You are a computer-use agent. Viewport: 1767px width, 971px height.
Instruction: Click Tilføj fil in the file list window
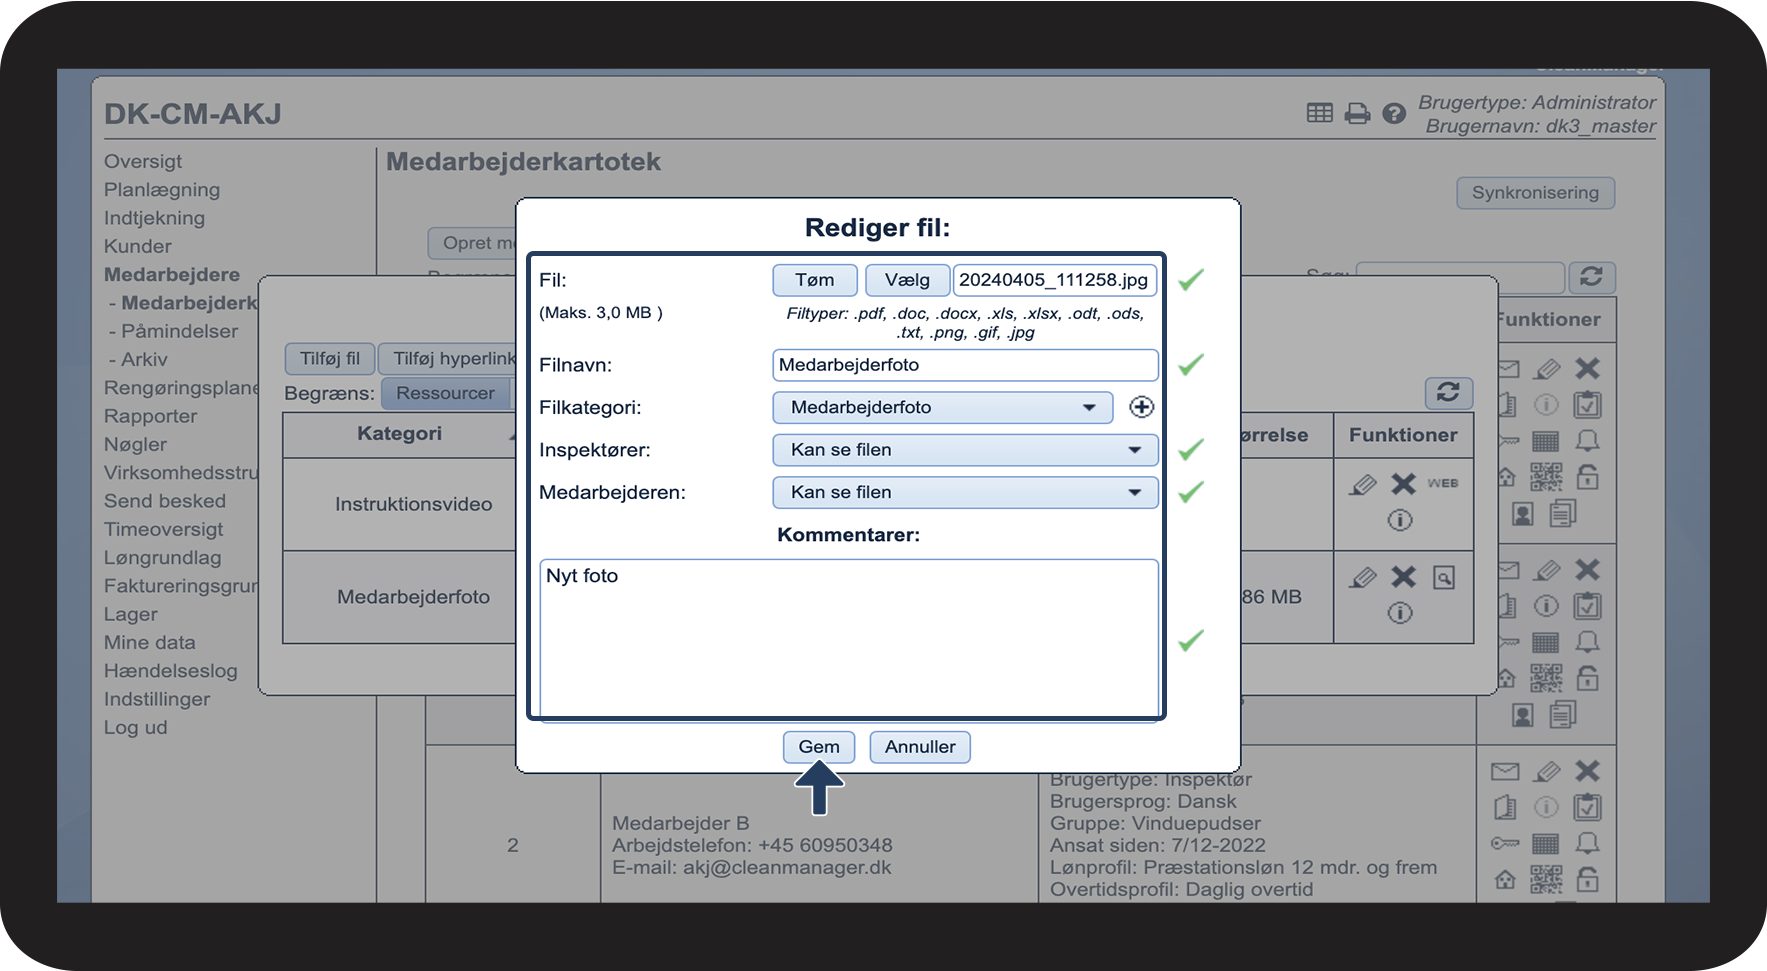[x=330, y=359]
